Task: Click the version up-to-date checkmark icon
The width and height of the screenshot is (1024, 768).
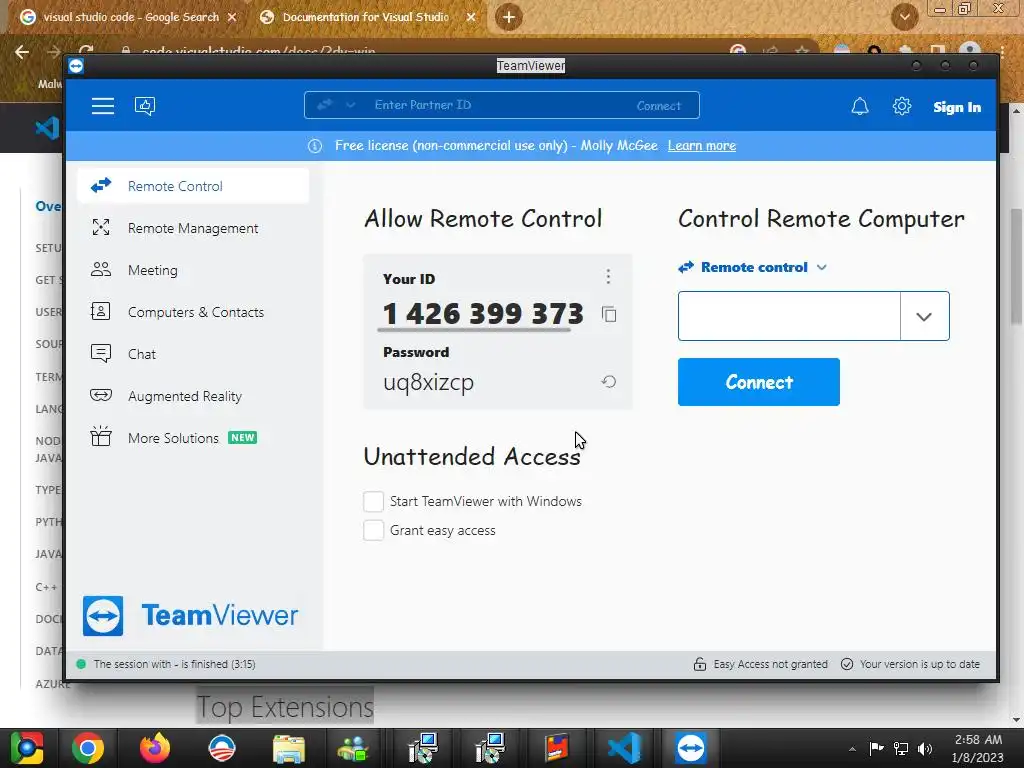Action: click(x=847, y=664)
